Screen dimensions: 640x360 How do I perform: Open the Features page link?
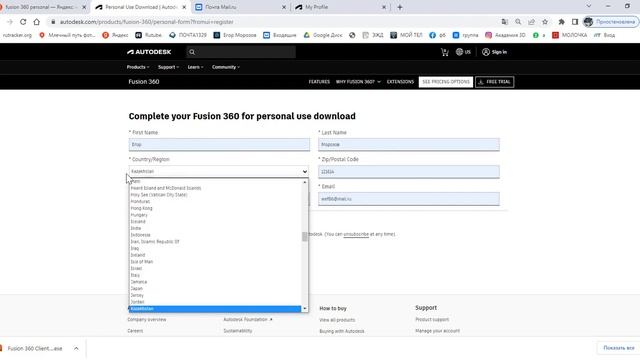[319, 82]
